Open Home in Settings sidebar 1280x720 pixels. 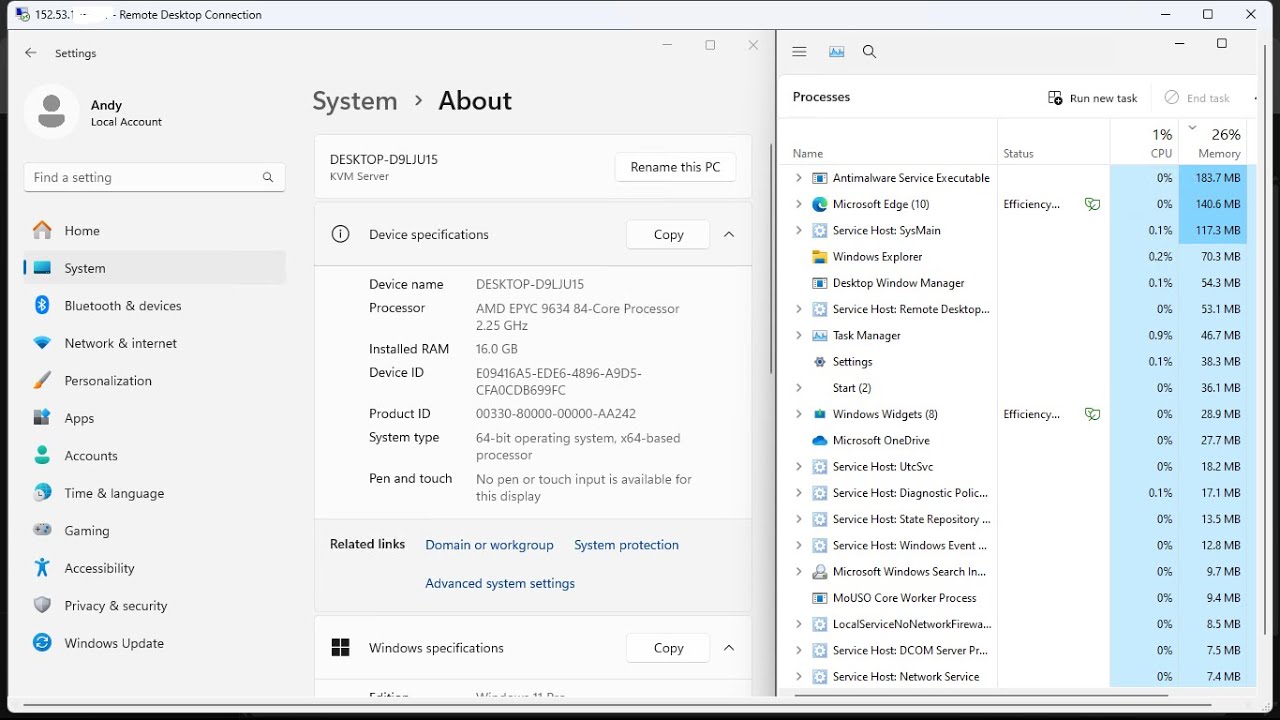click(155, 230)
